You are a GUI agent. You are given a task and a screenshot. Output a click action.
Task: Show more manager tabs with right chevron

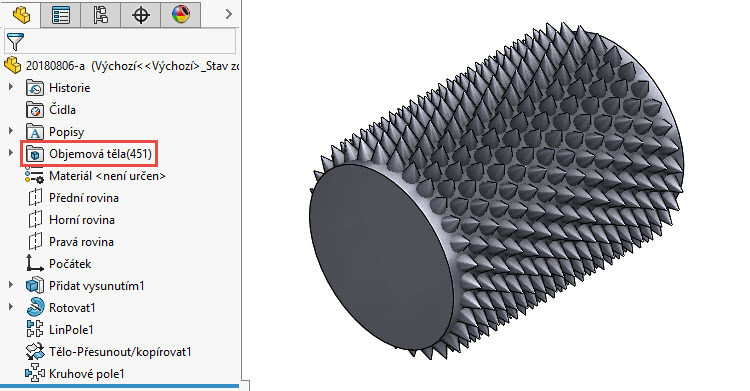click(229, 14)
